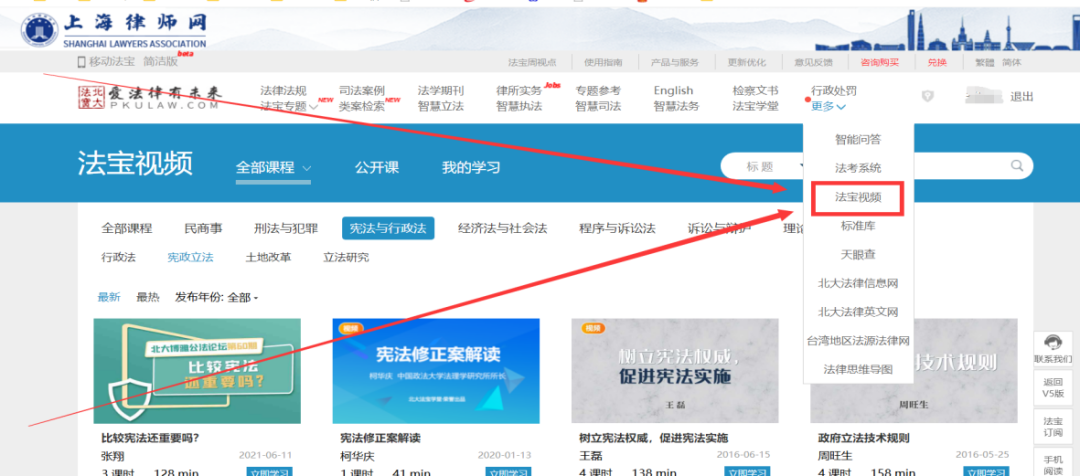Select 法宝视频 from the dropdown menu
1080x476 pixels.
[857, 197]
